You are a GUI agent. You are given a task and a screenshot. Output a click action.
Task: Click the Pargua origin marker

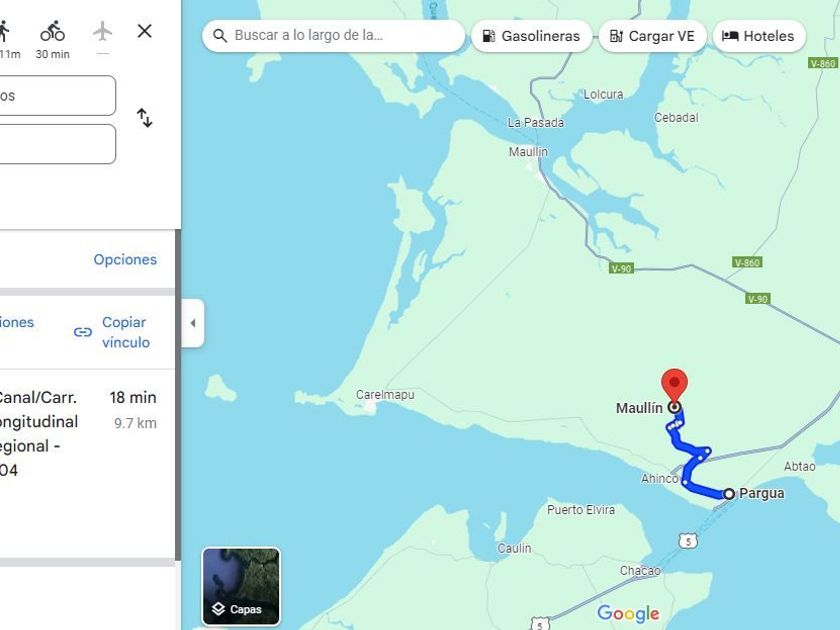[729, 494]
